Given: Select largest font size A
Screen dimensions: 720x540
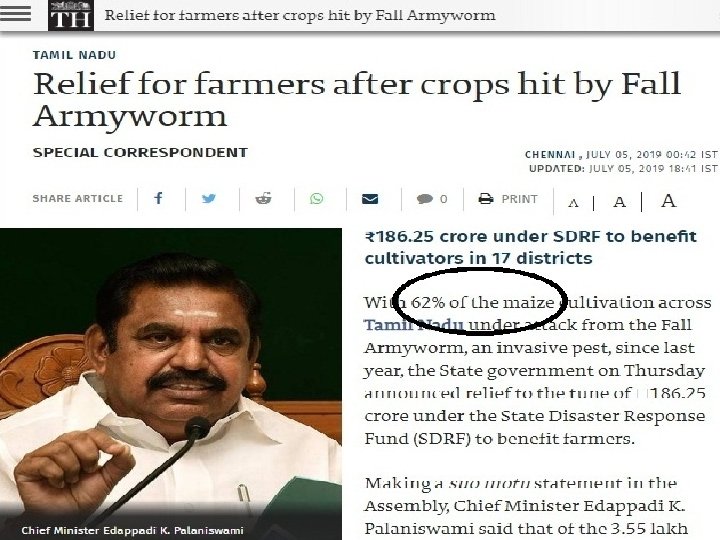Looking at the screenshot, I should click(x=669, y=200).
